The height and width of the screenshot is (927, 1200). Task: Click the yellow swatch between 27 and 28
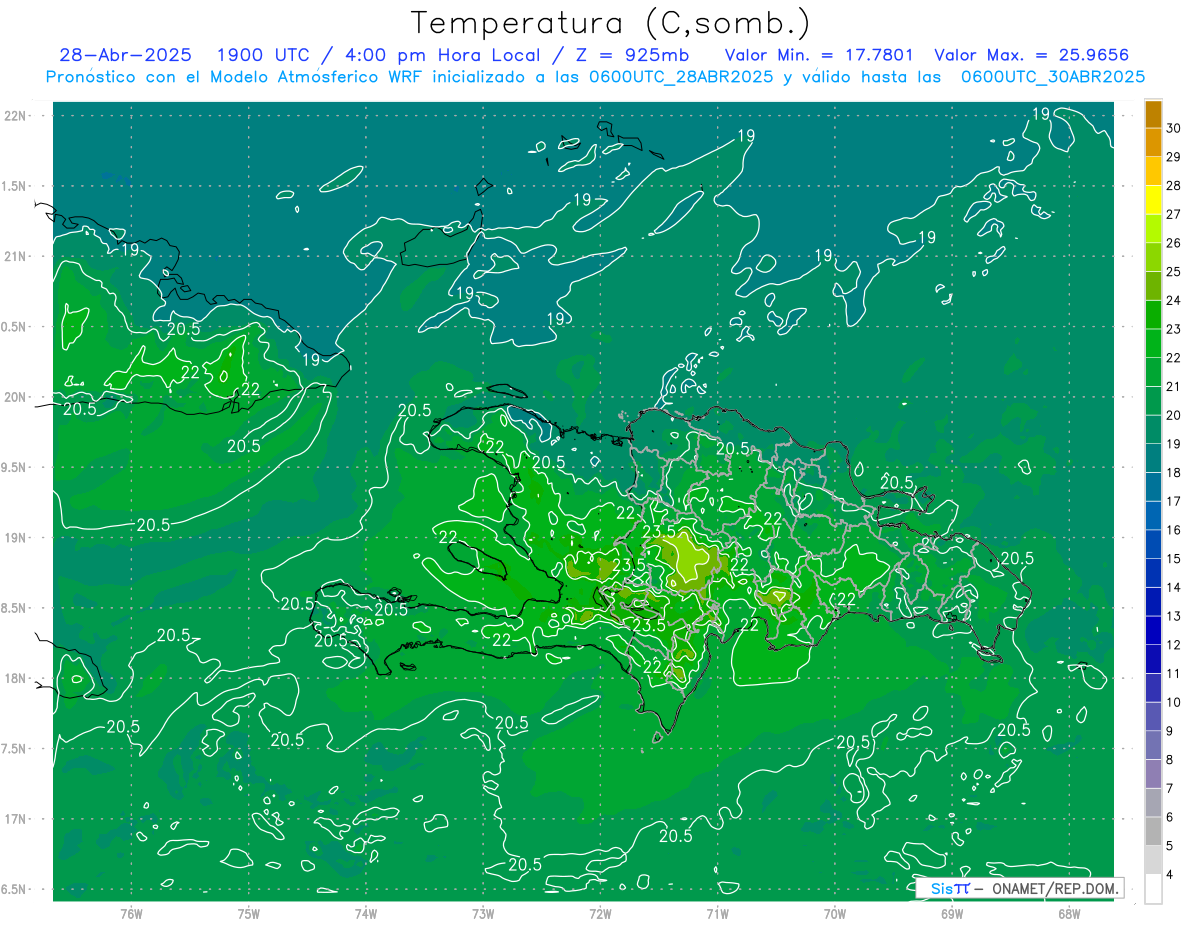(1153, 200)
